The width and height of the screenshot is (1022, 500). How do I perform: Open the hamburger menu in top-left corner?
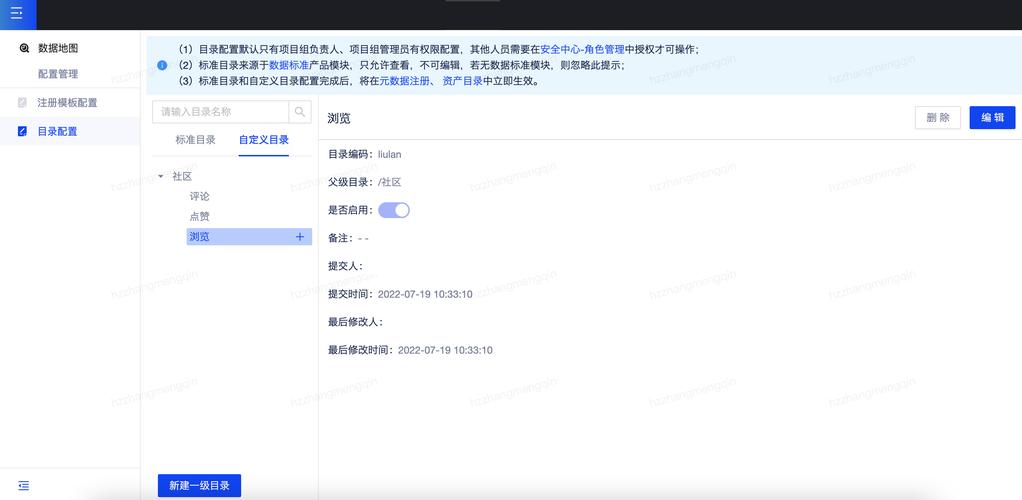pos(18,14)
